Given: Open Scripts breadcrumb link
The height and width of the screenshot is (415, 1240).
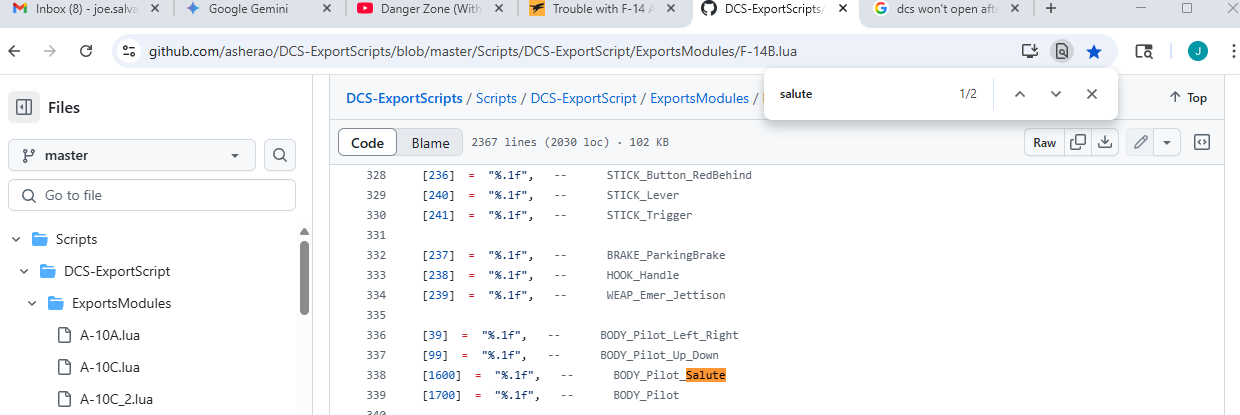Looking at the screenshot, I should (496, 98).
